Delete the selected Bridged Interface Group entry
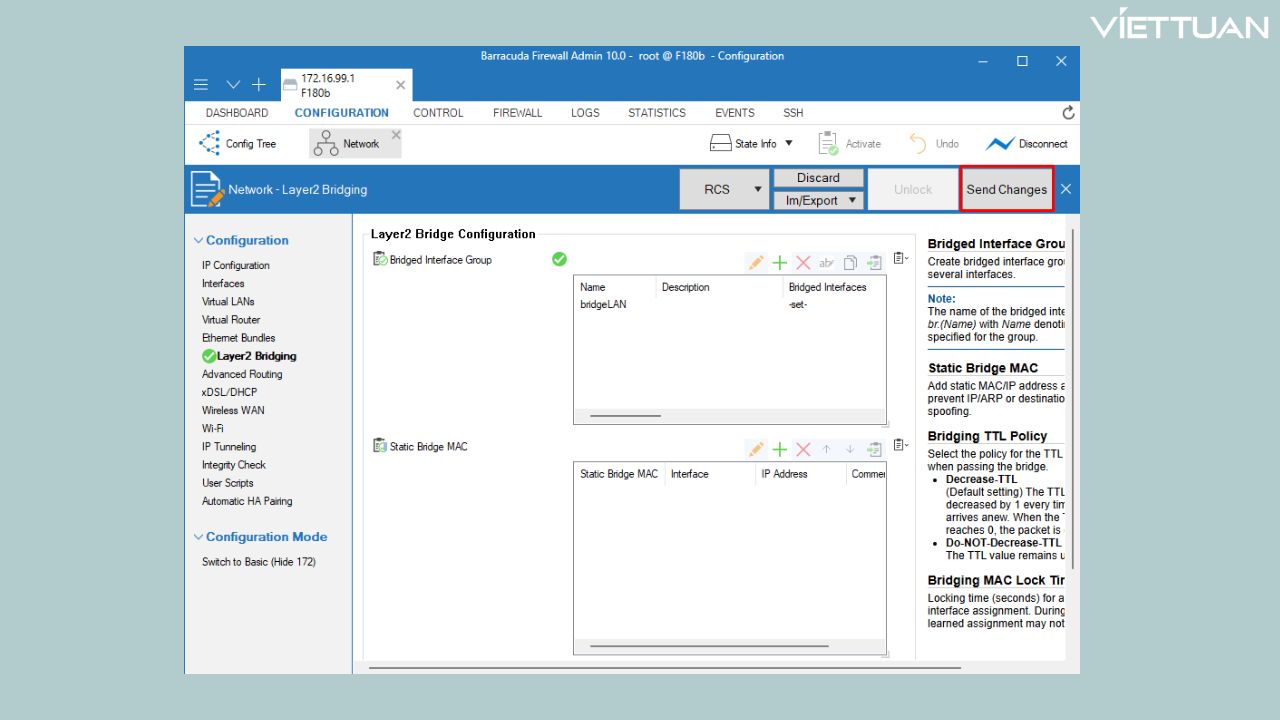 tap(803, 263)
